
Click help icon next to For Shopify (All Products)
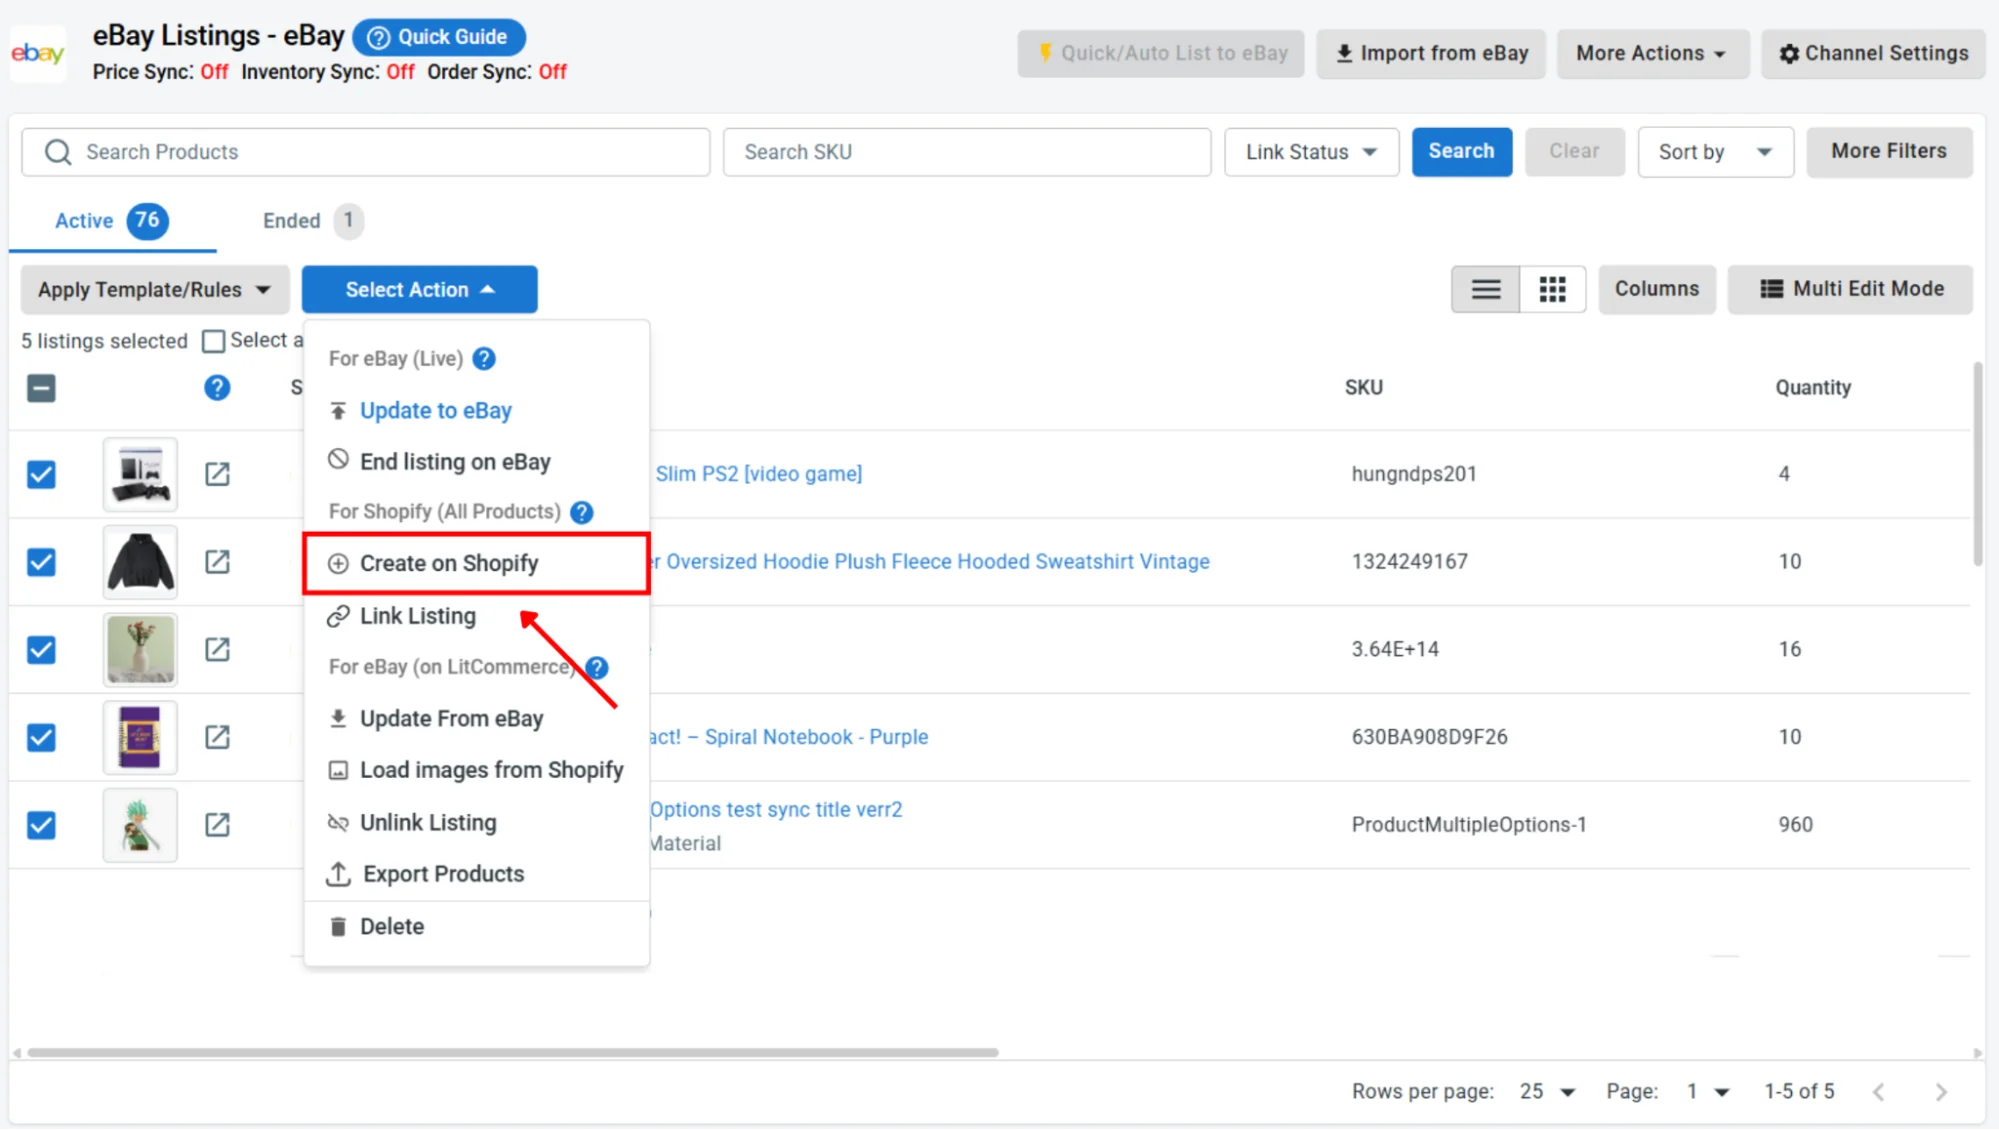tap(582, 513)
